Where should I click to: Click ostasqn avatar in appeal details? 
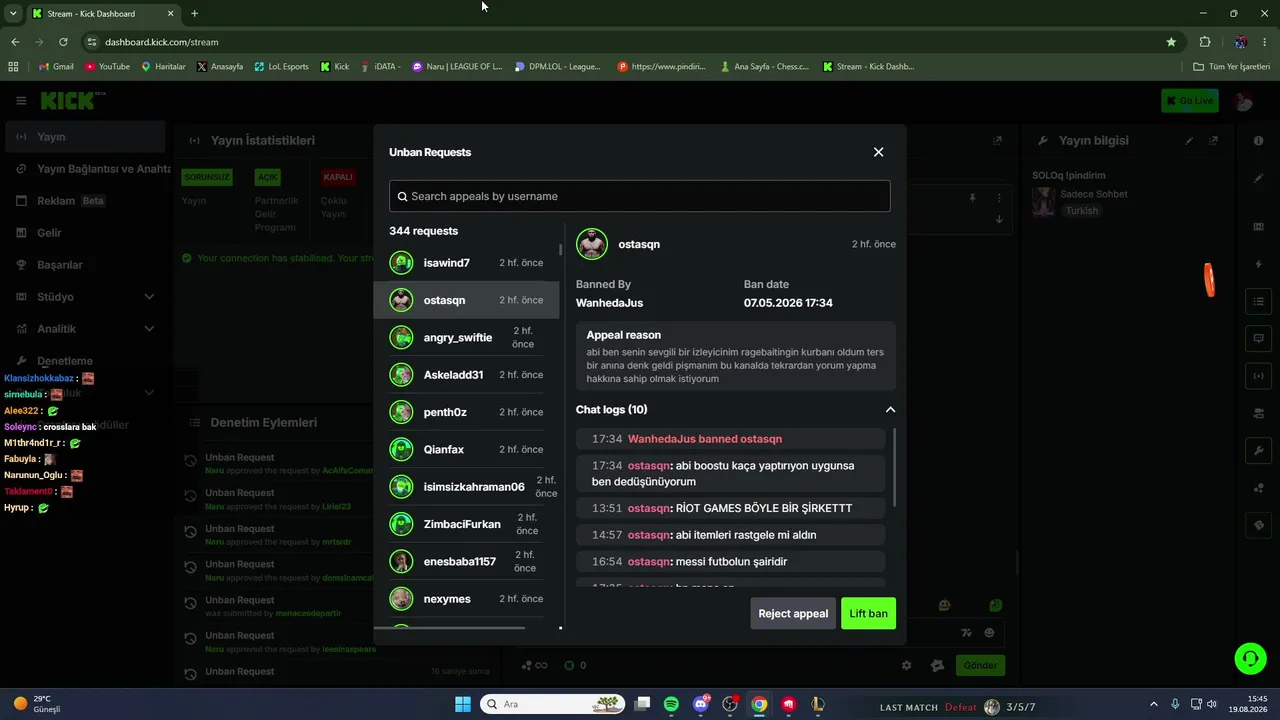592,244
